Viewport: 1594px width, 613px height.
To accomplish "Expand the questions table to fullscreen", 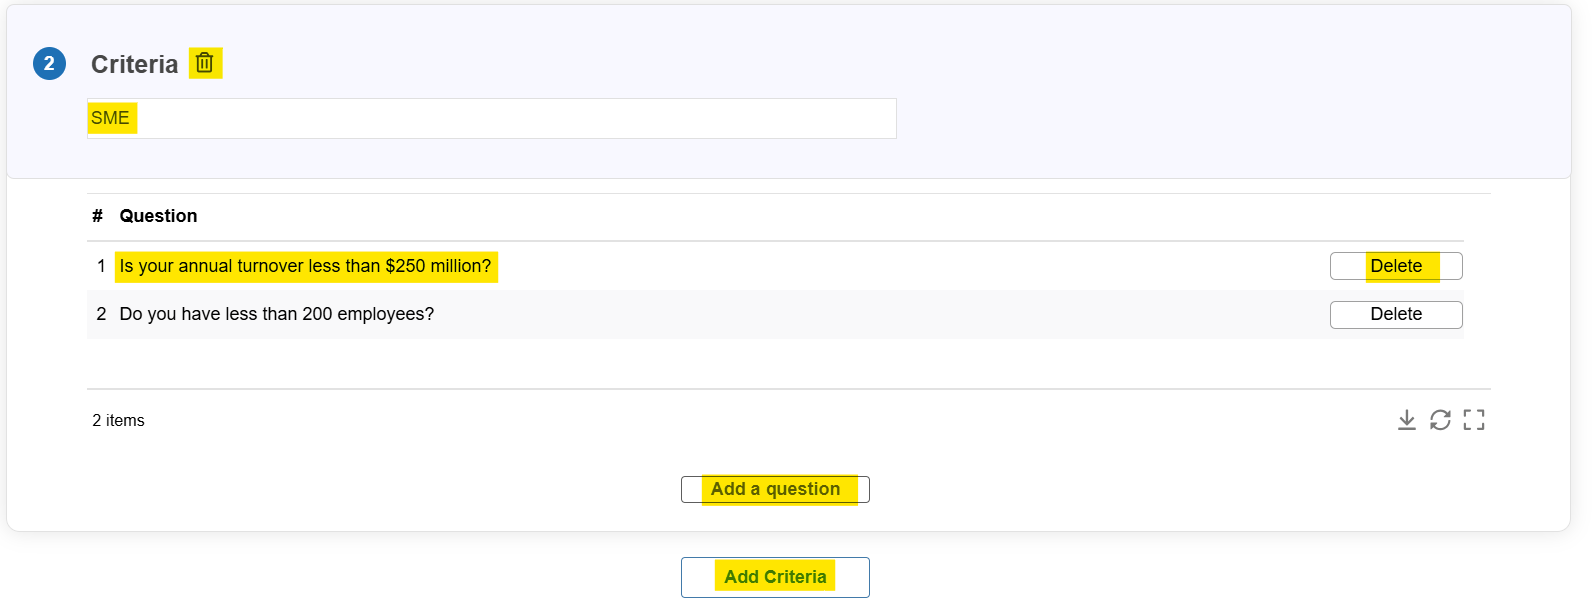I will (1474, 420).
